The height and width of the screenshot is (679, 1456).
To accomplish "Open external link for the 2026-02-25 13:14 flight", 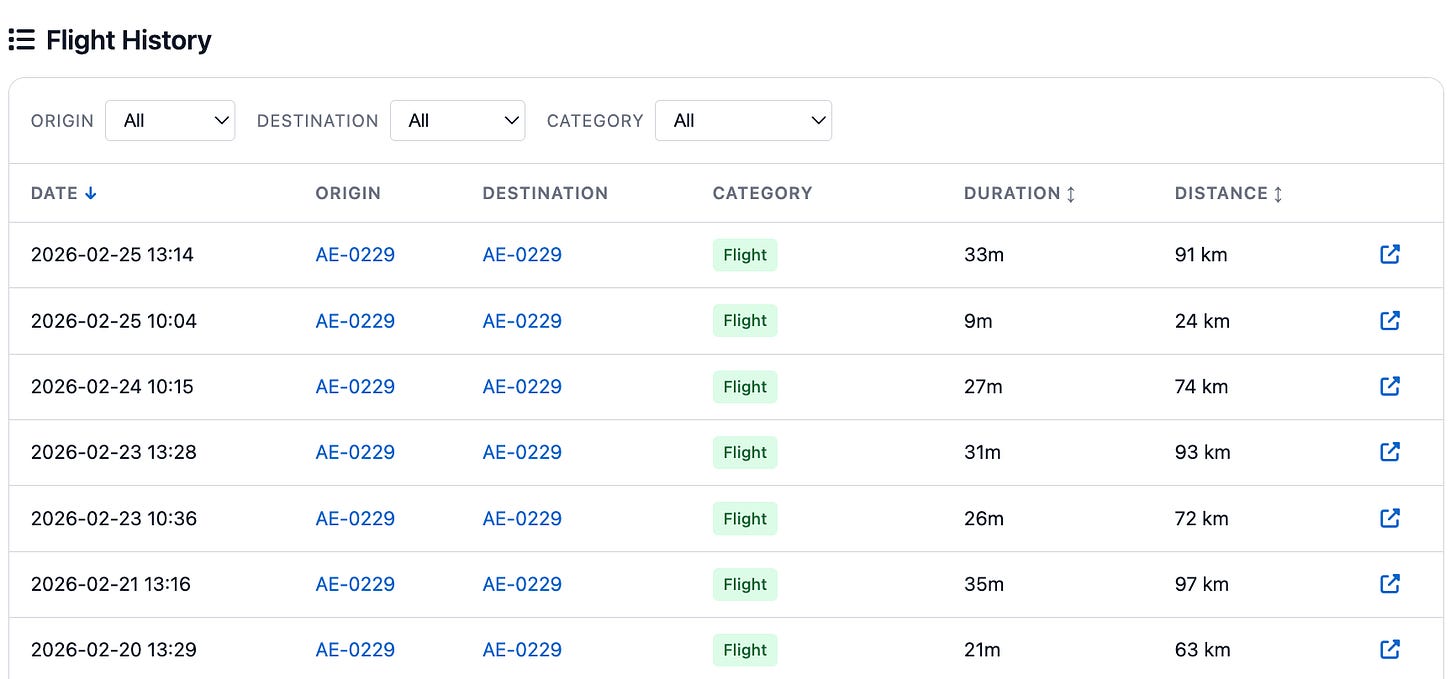I will click(1389, 254).
